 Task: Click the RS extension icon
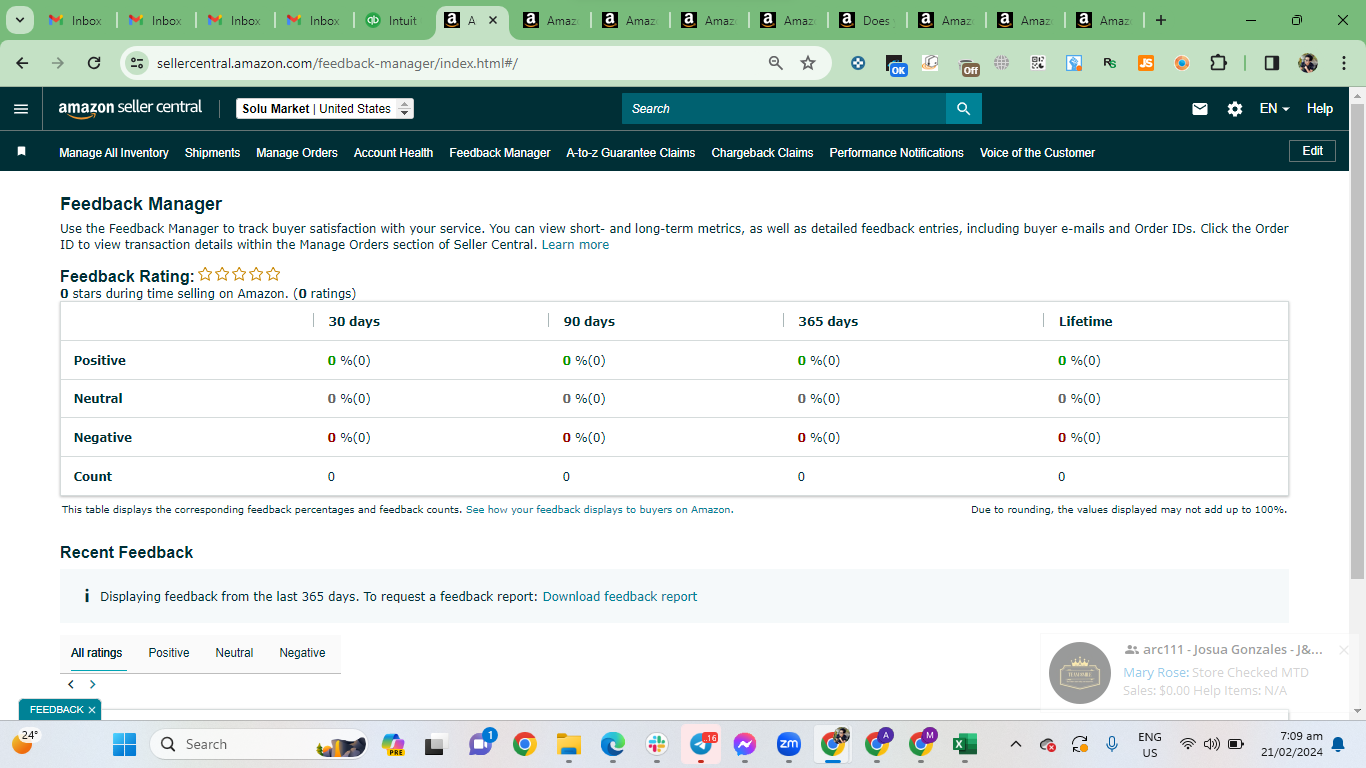tap(1110, 63)
